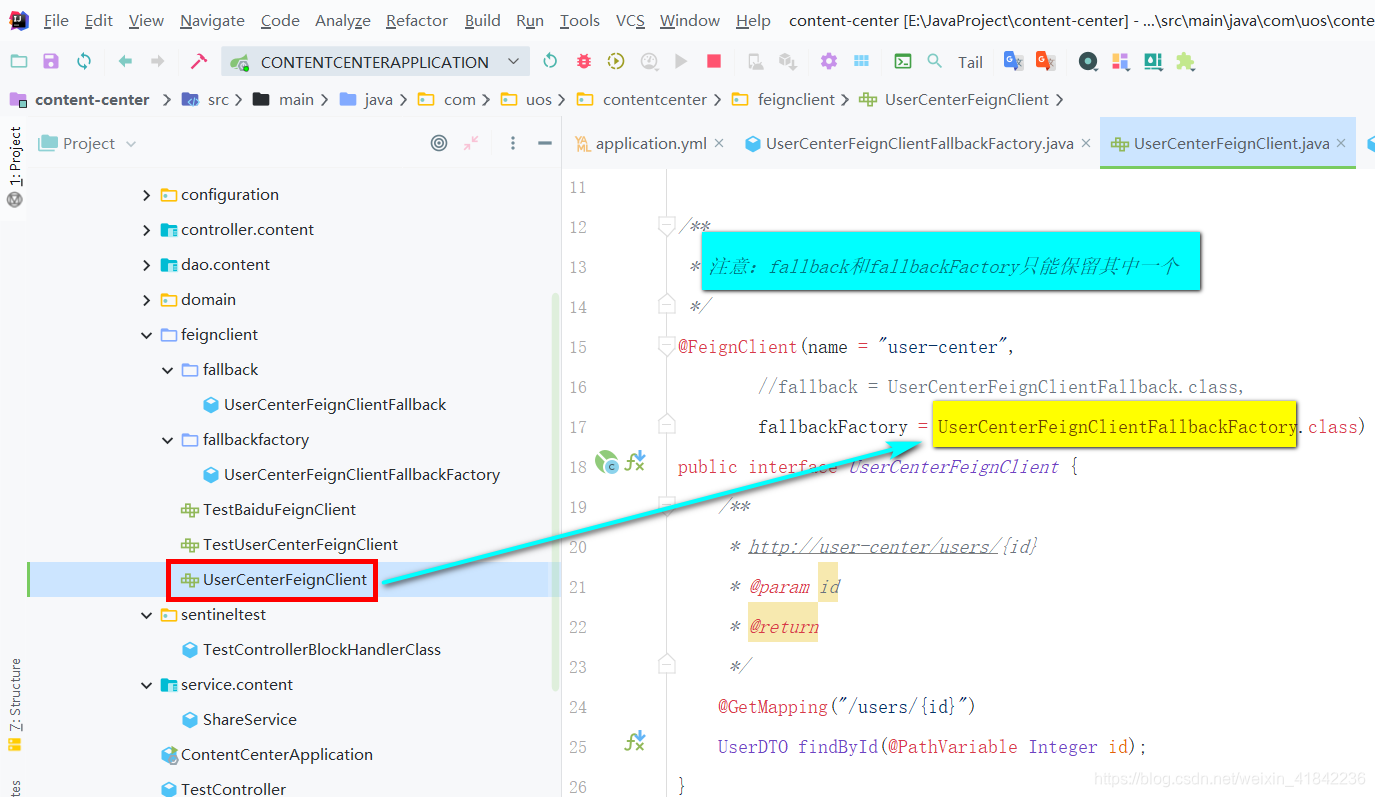Select TestUserCenterFeignClient in project tree

pos(300,545)
